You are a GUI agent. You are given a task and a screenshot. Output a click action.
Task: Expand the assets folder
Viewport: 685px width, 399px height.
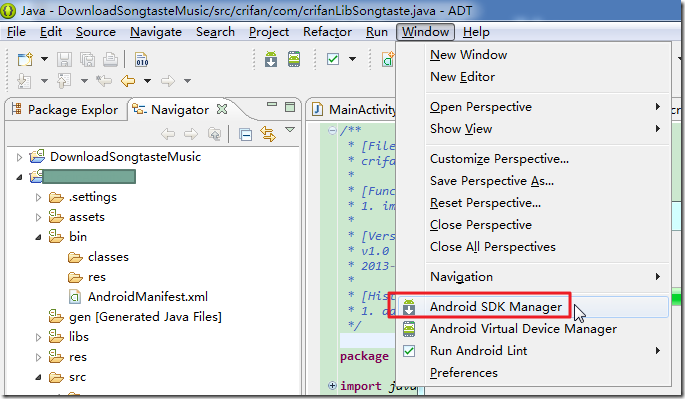click(38, 217)
